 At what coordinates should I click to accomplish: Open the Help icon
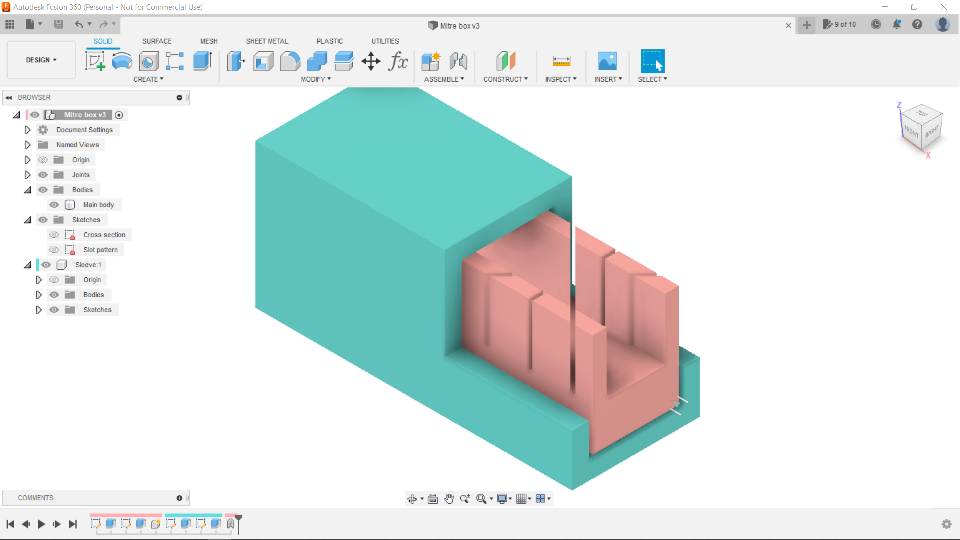(917, 24)
